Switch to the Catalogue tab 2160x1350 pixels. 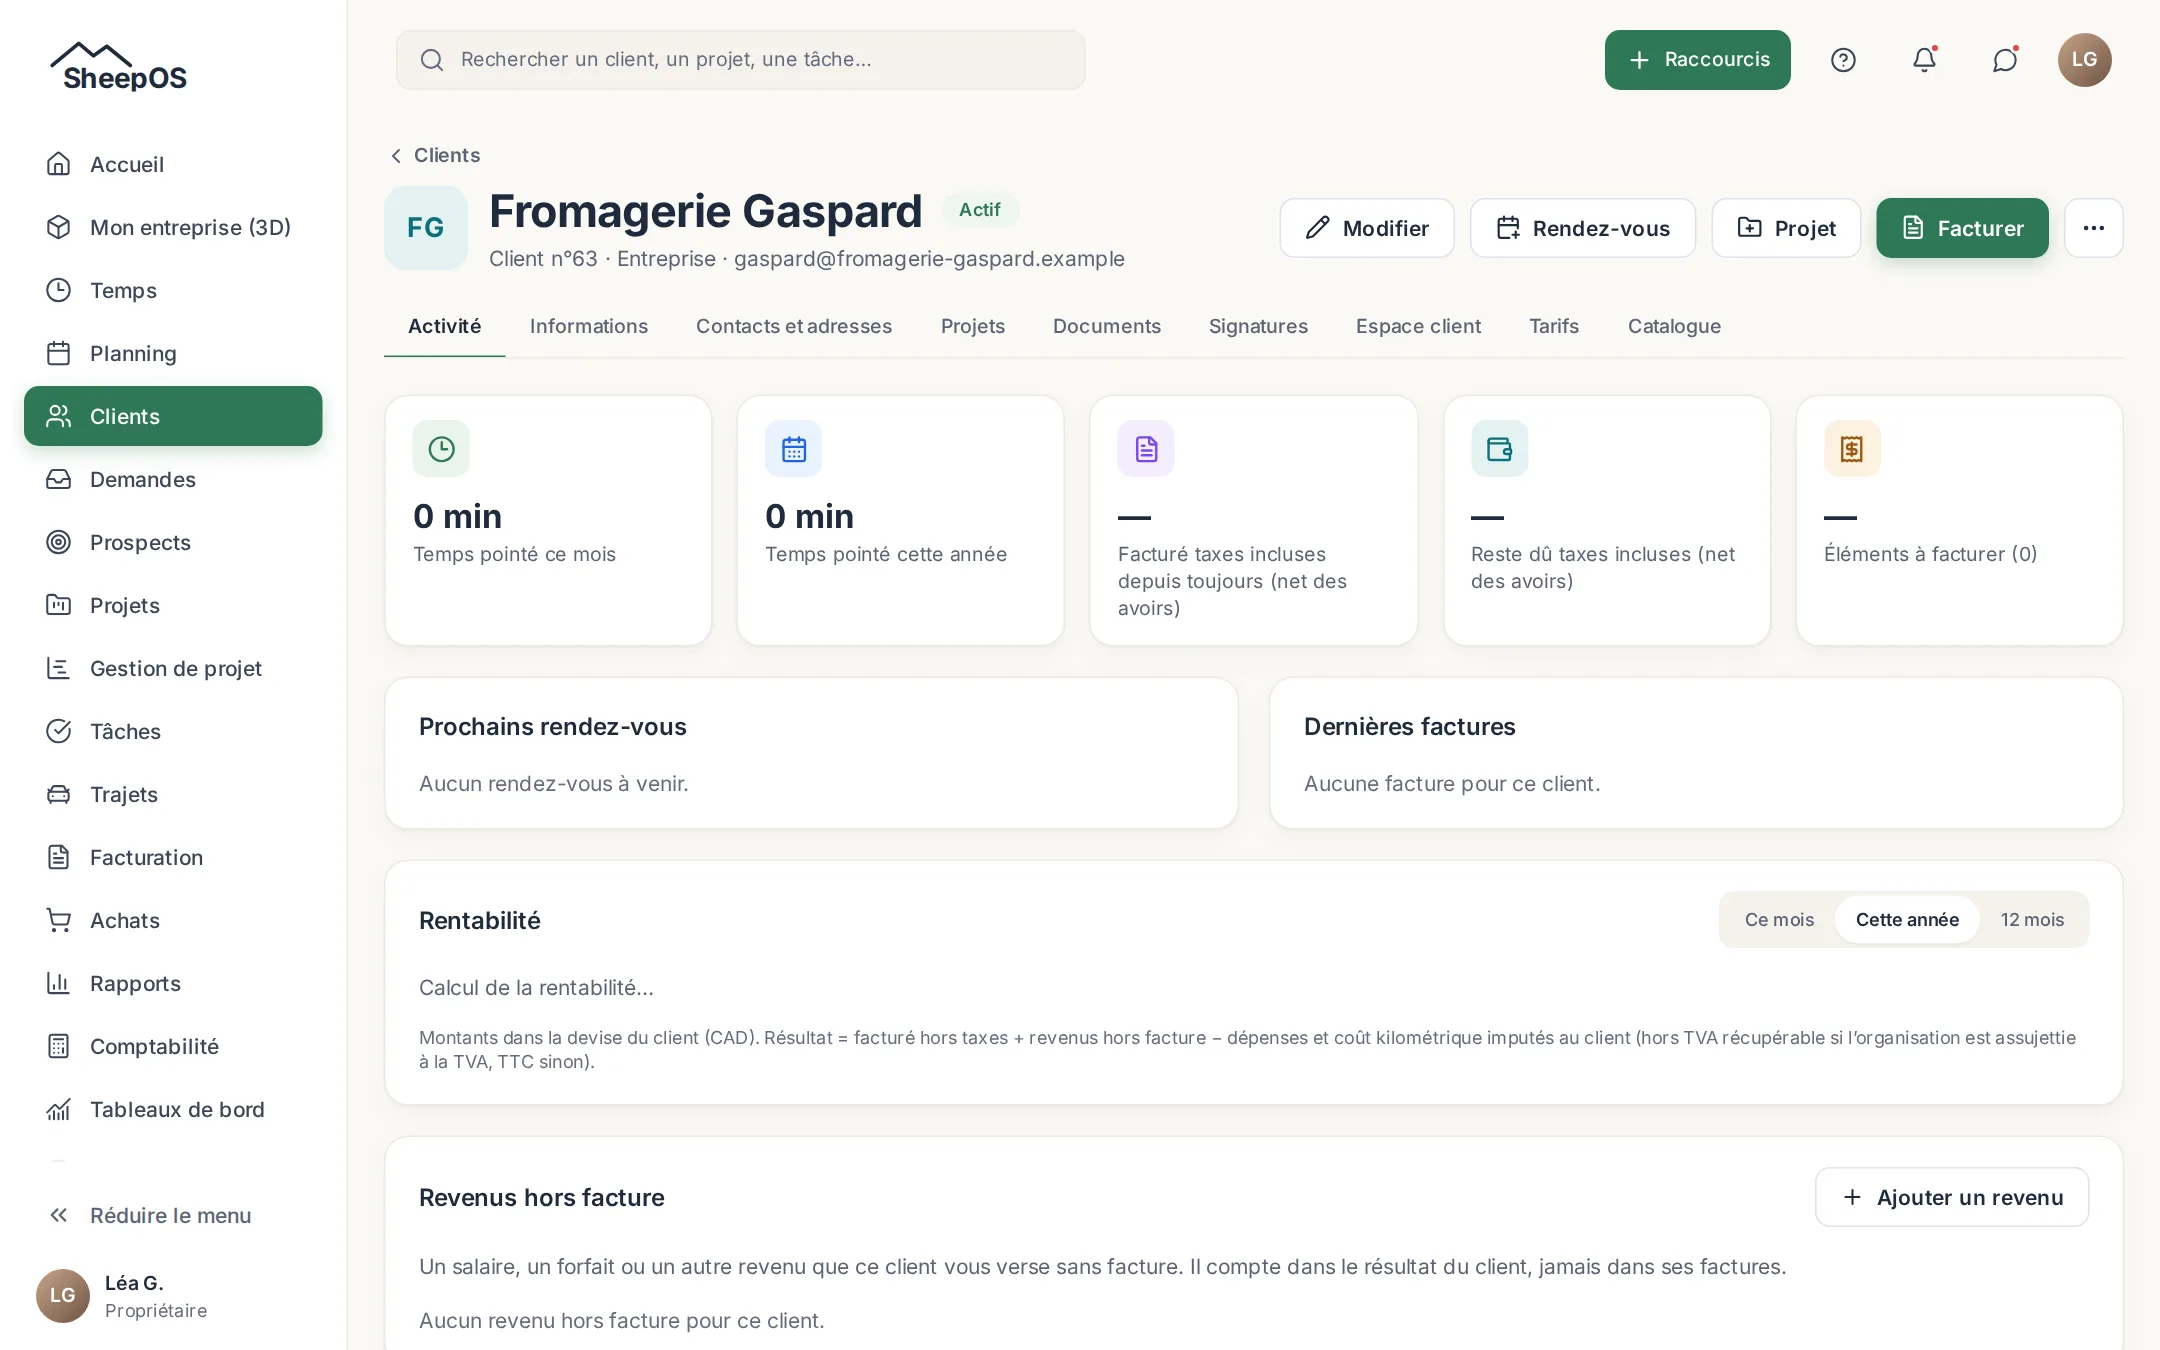1674,326
